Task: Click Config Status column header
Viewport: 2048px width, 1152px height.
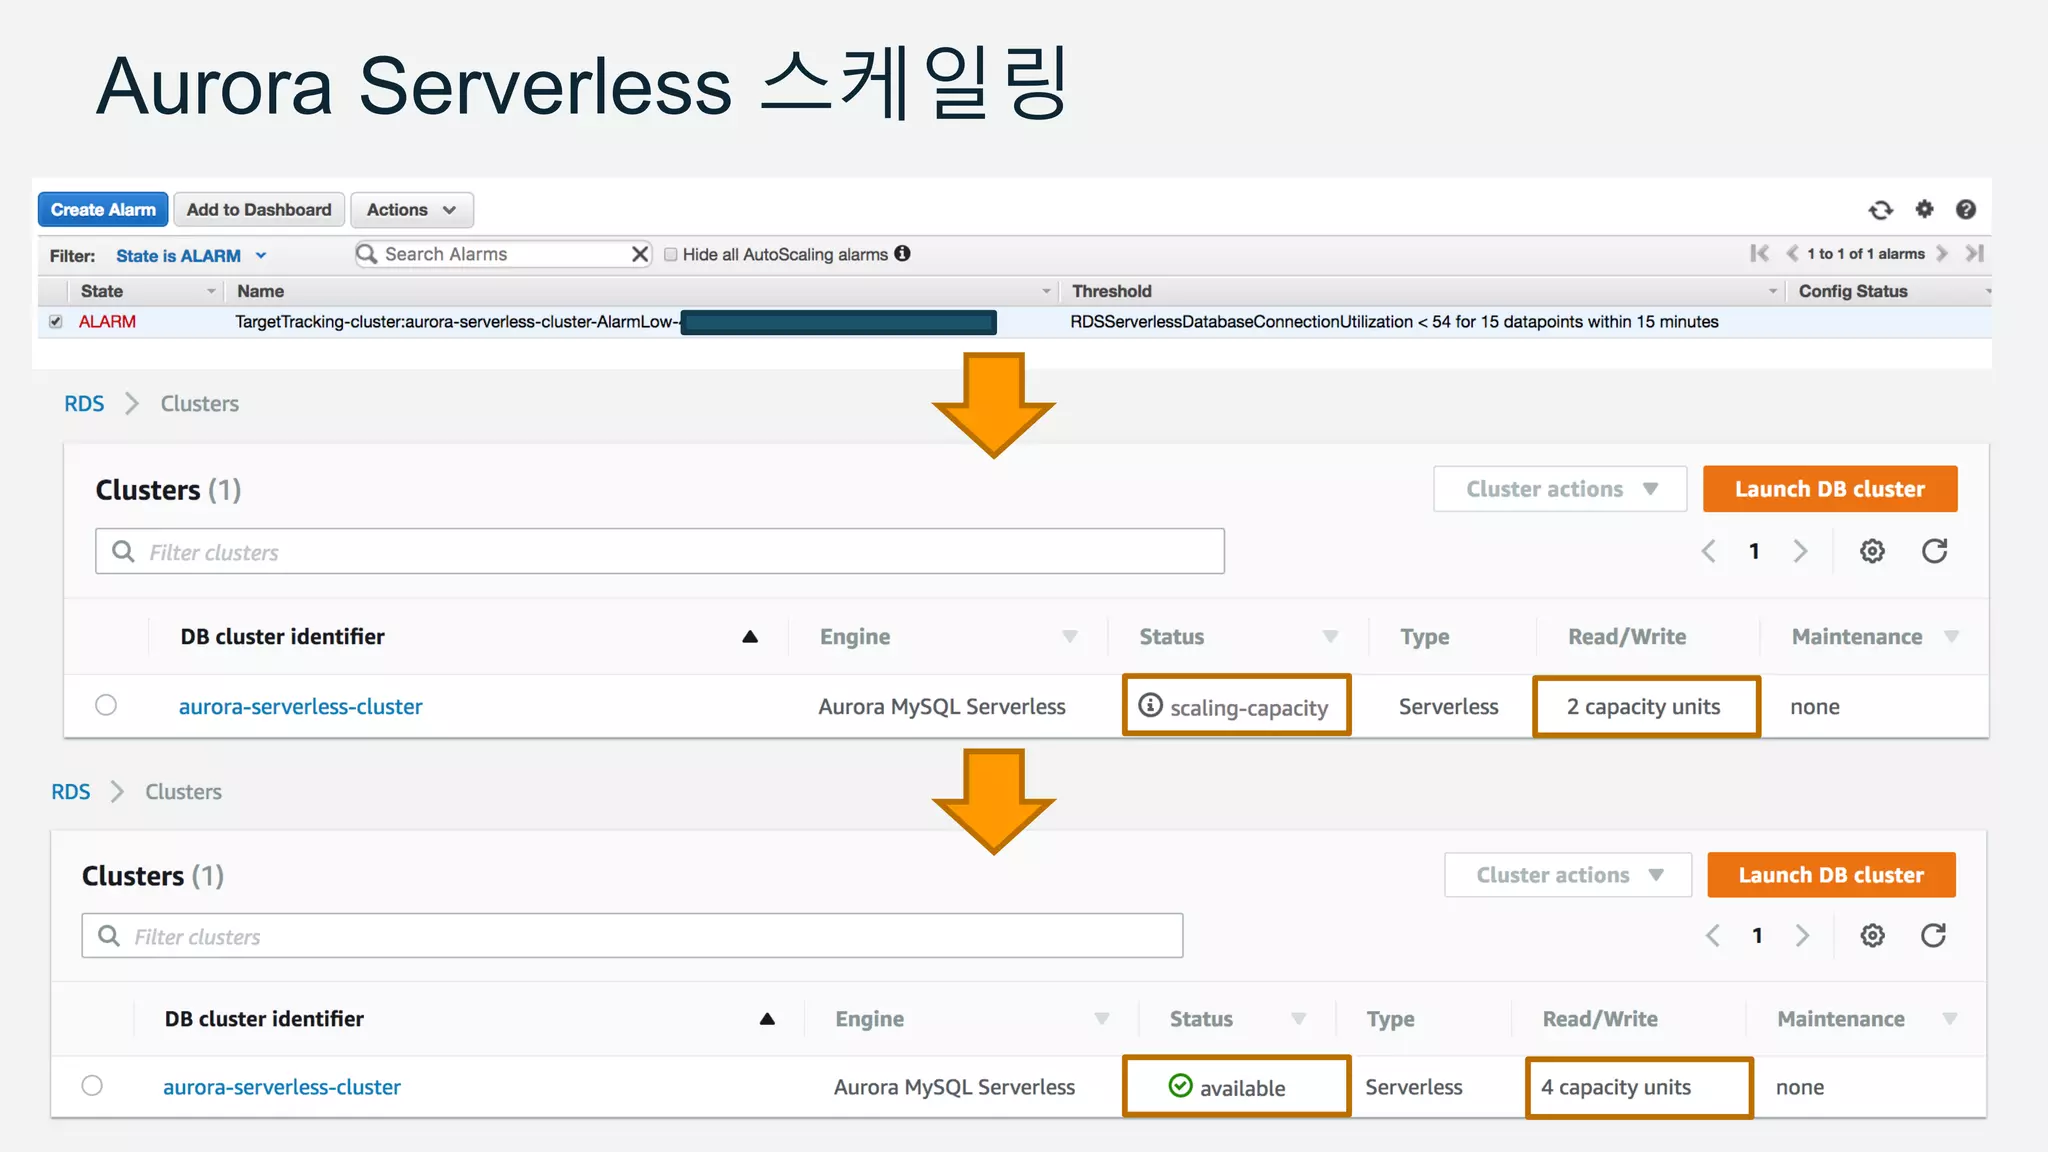Action: tap(1853, 291)
